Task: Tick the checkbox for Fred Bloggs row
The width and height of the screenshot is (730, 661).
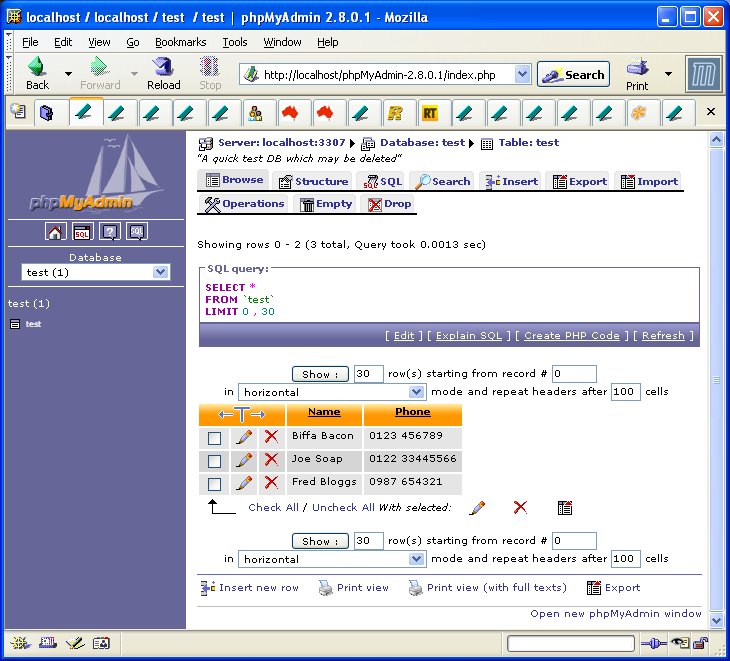Action: tap(214, 484)
